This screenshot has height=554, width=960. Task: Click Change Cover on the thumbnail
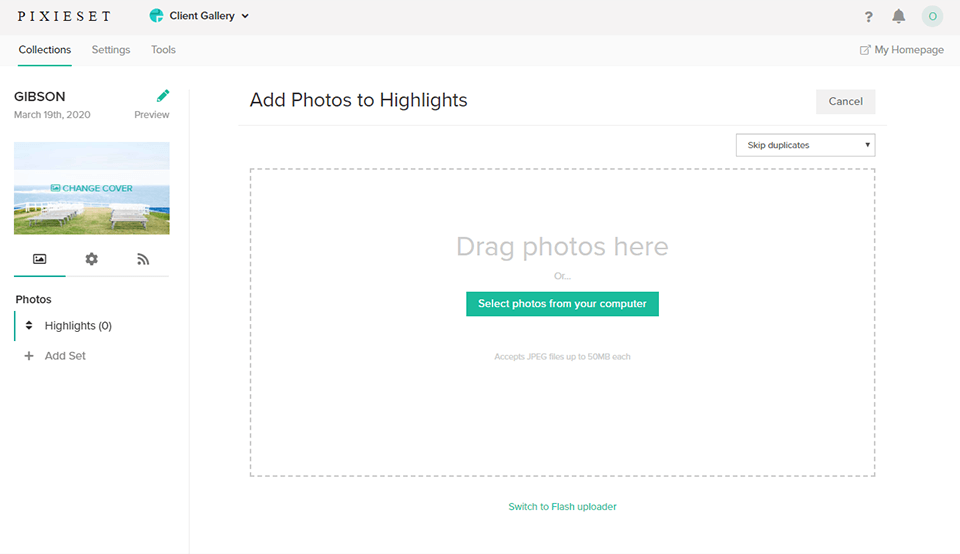tap(92, 188)
